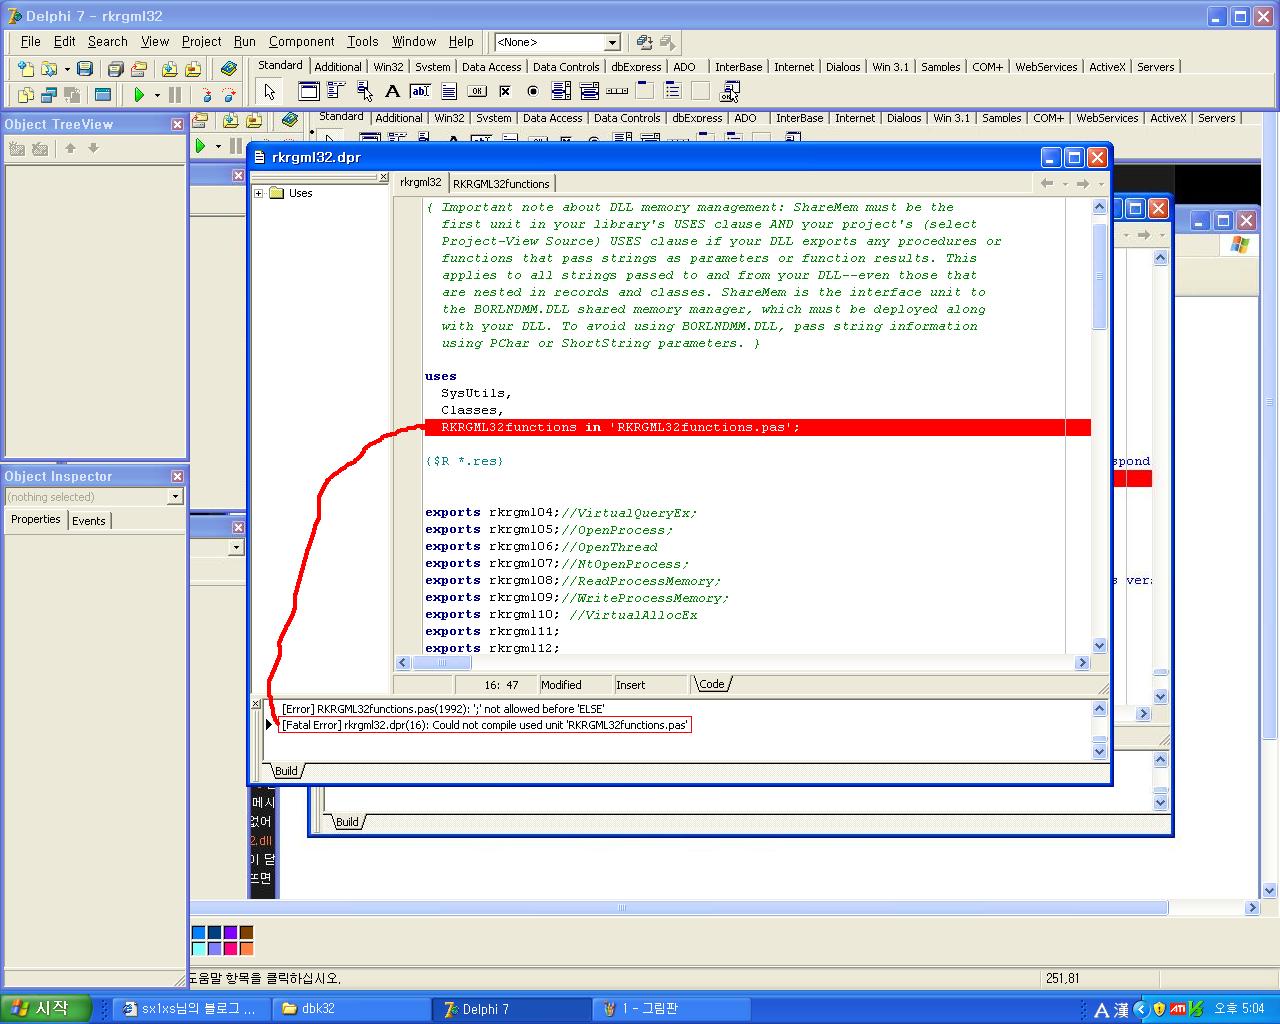Click code editor vertical scrollbar thumb
The image size is (1280, 1024).
(x=1099, y=275)
